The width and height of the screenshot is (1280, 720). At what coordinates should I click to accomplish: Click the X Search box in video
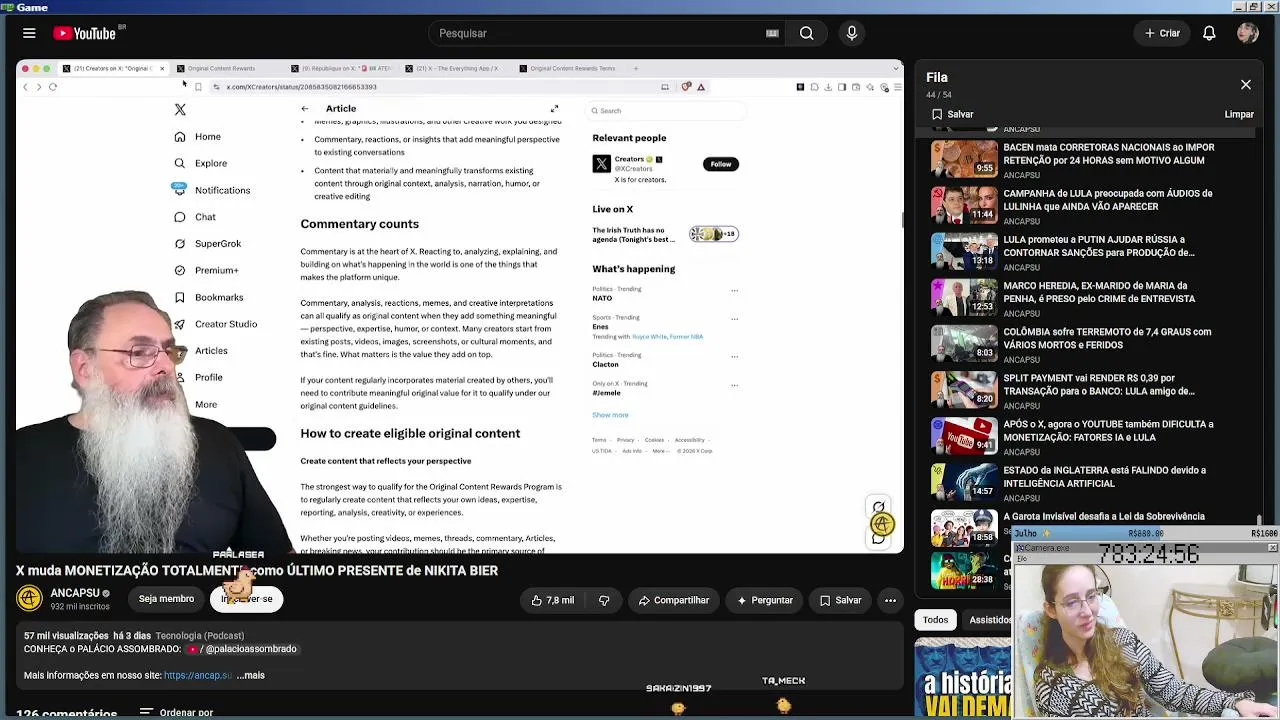tap(664, 111)
